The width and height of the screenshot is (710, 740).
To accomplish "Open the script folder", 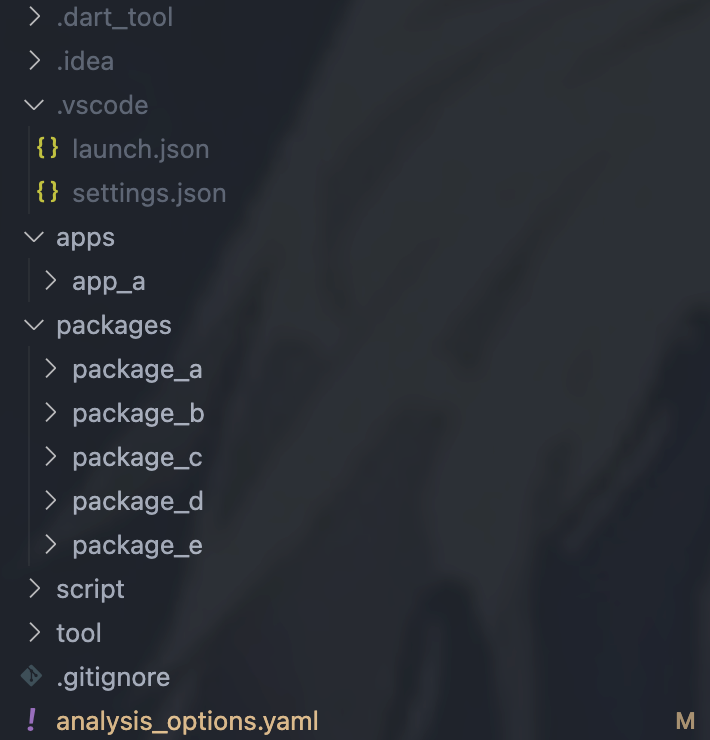I will (90, 589).
